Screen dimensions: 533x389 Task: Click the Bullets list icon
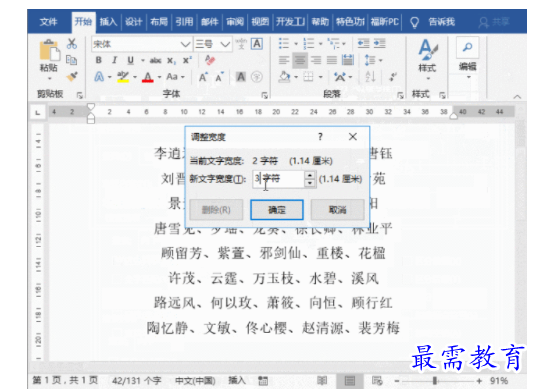coord(284,44)
